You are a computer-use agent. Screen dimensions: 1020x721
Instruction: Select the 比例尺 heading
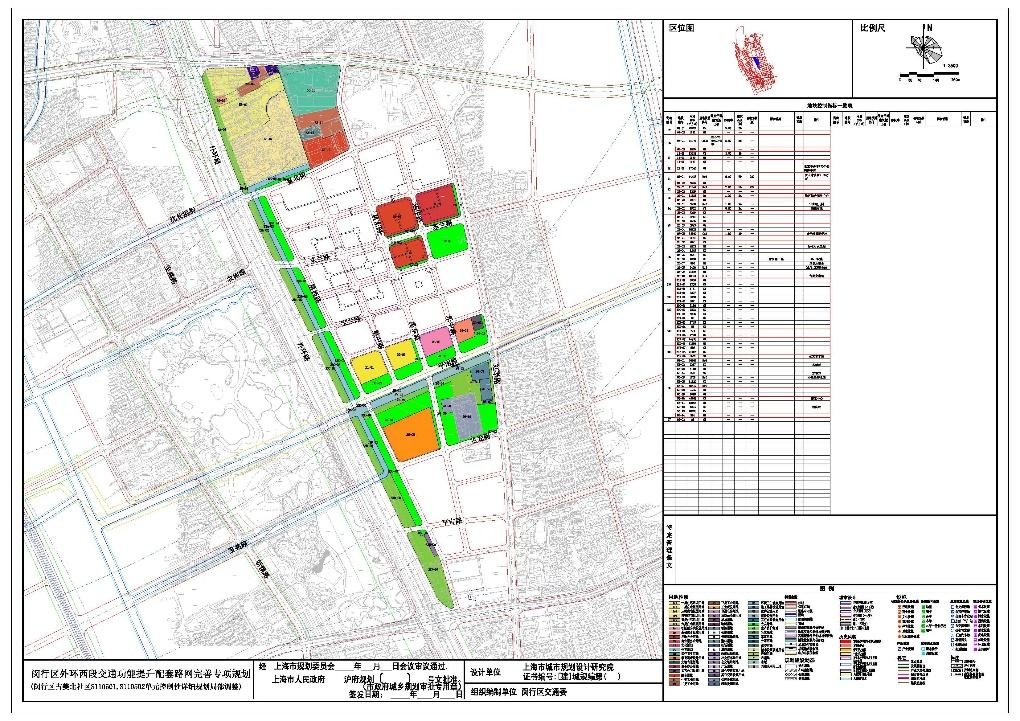pyautogui.click(x=872, y=28)
